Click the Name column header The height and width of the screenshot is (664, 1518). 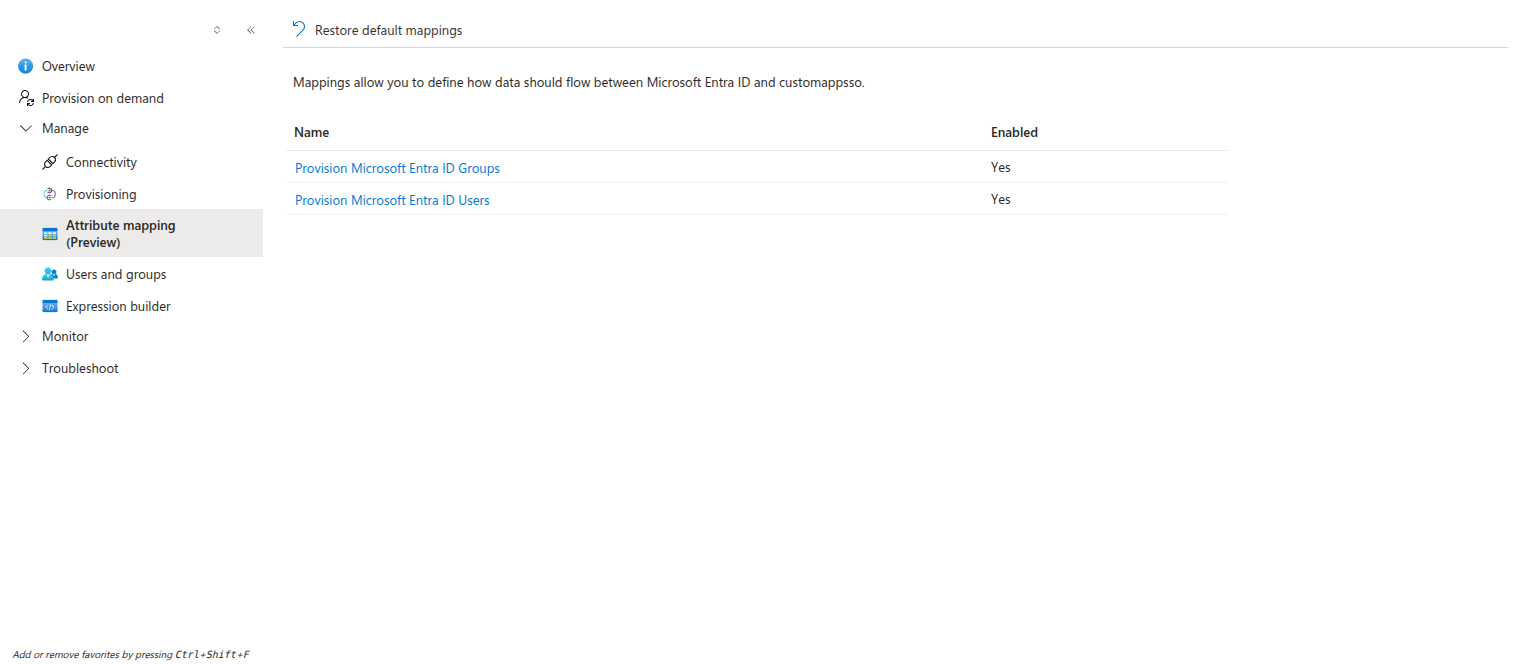312,132
